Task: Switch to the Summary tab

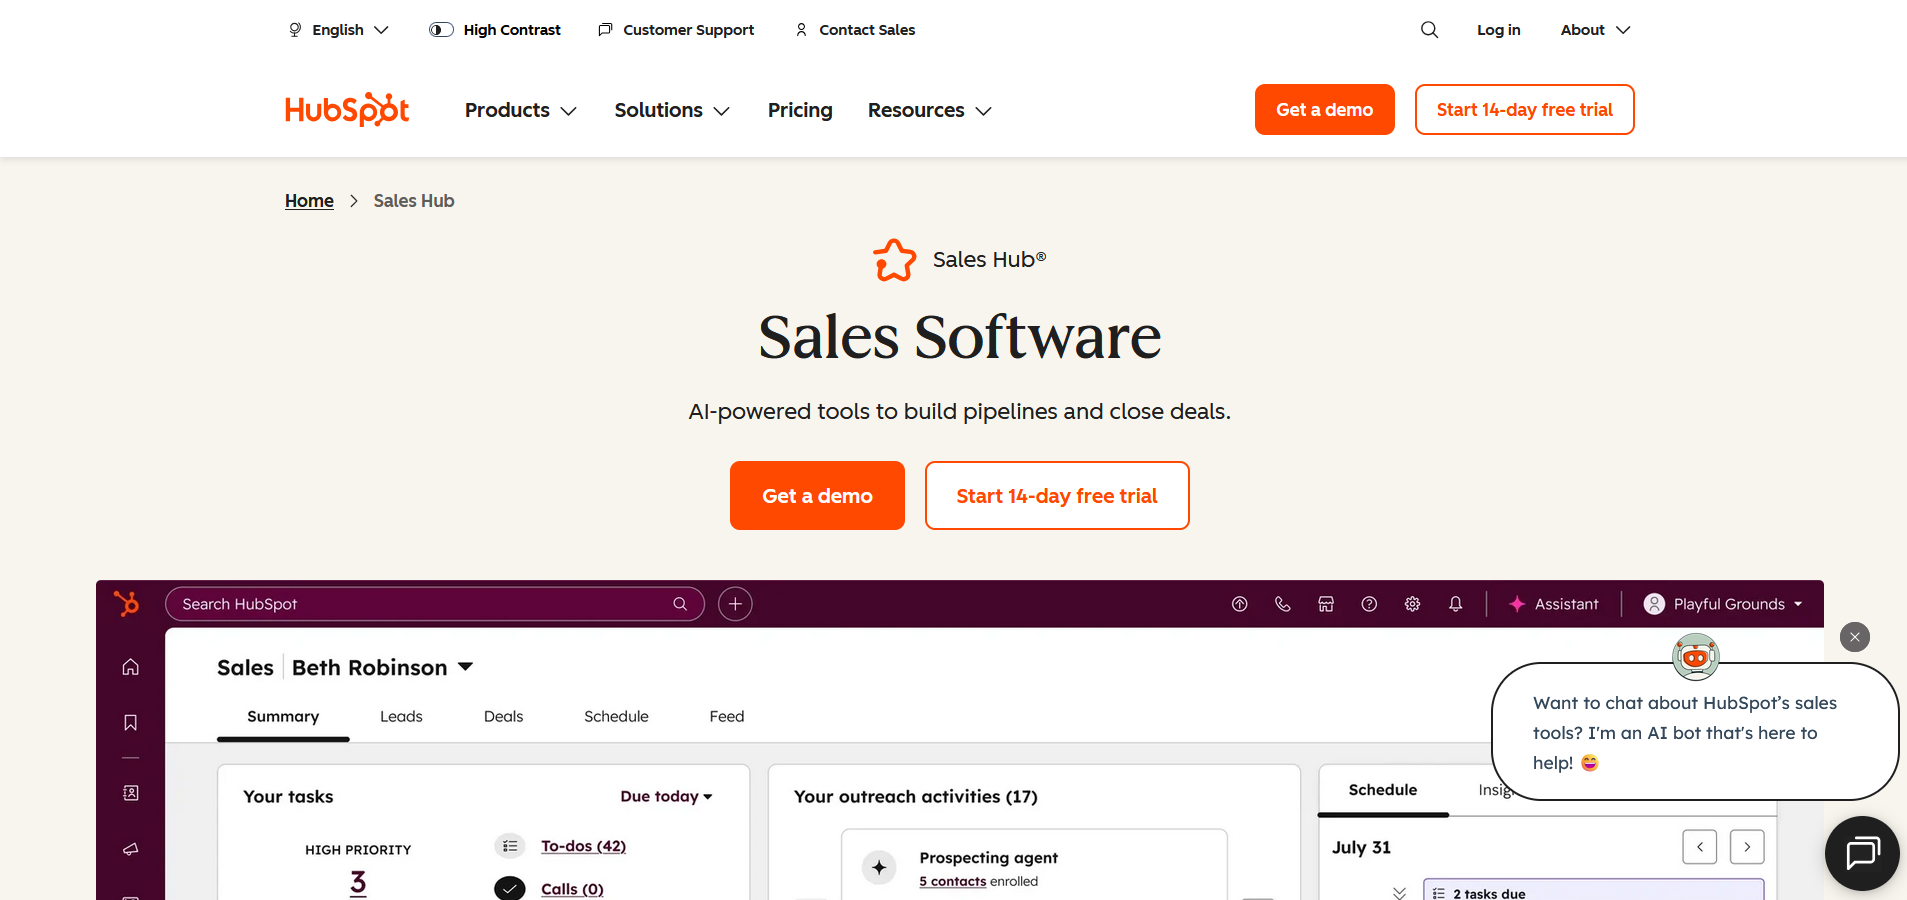Action: 283,717
